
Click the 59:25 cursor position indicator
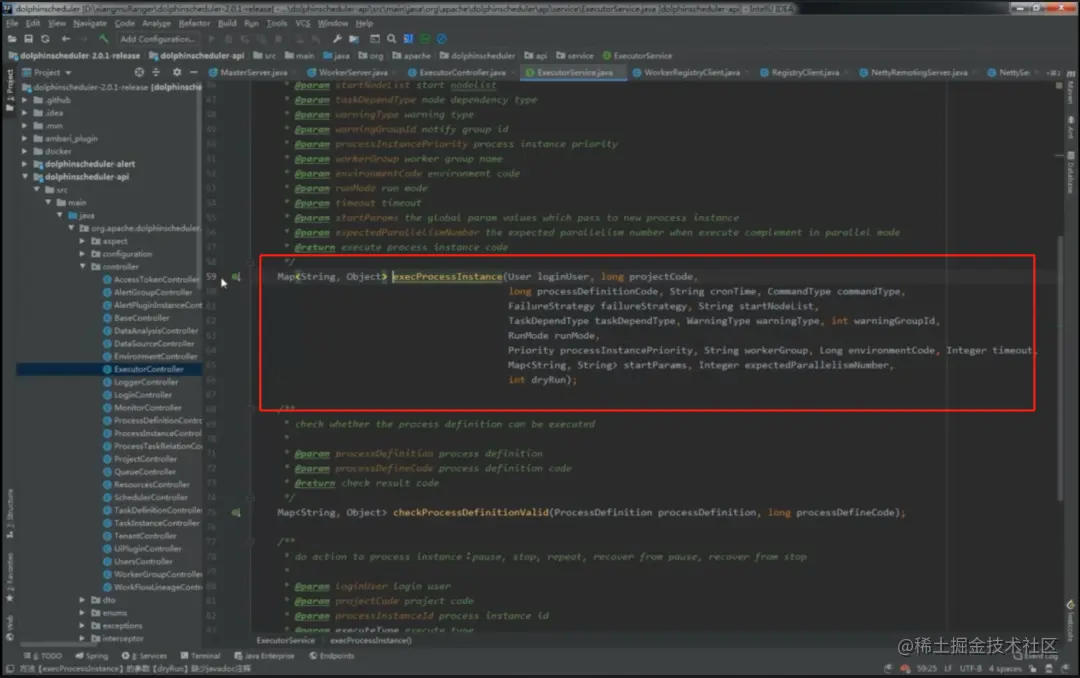(x=926, y=668)
